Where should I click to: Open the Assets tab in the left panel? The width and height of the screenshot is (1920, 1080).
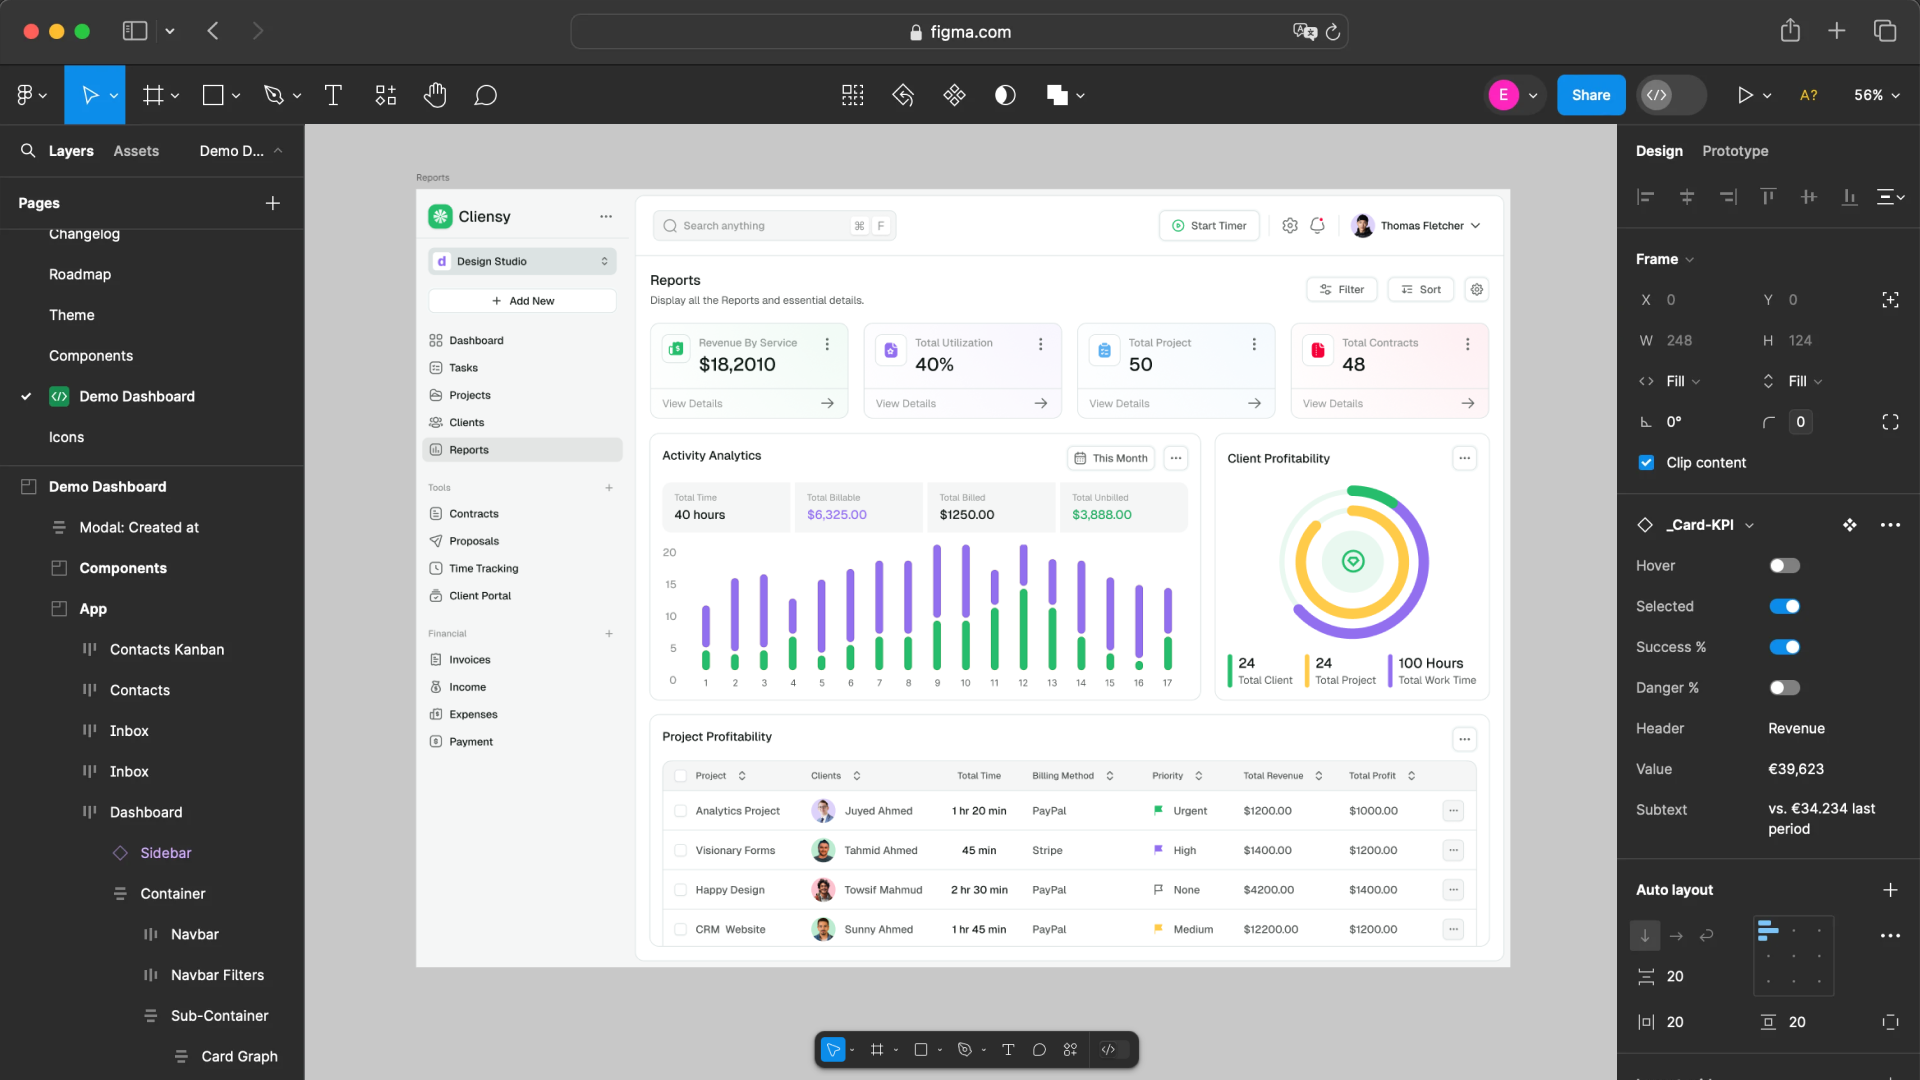137,151
